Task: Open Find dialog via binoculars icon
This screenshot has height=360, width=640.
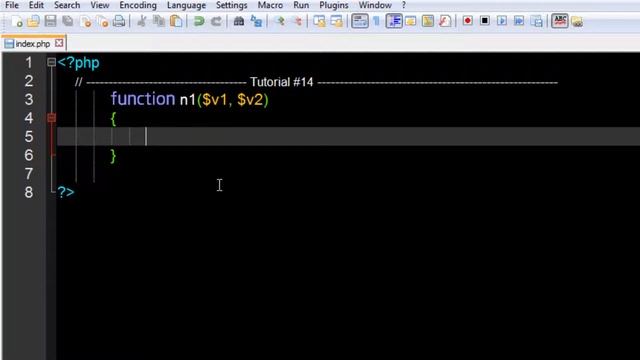Action: (x=239, y=21)
